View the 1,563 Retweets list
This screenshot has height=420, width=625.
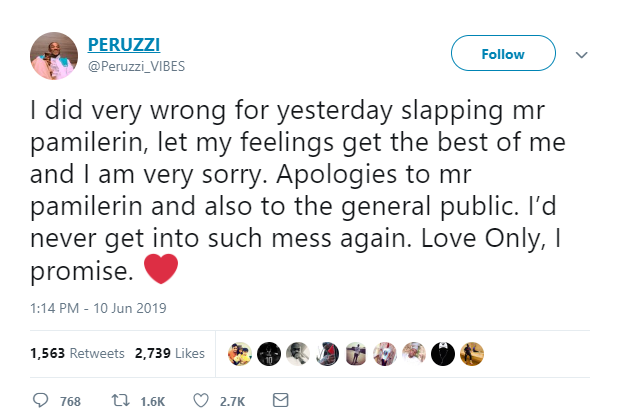77,353
